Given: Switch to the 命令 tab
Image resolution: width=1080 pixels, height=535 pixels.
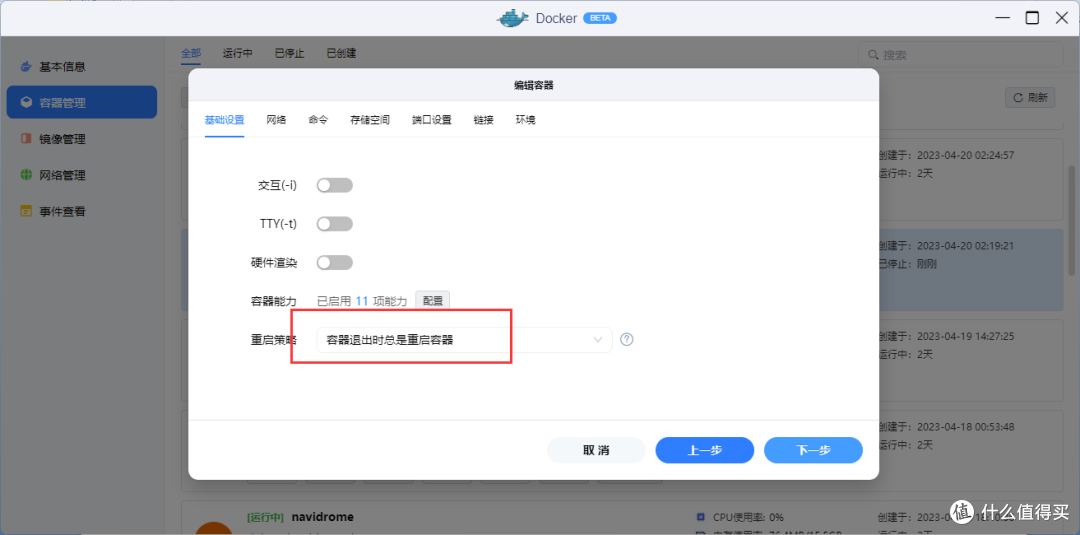Looking at the screenshot, I should click(x=318, y=120).
